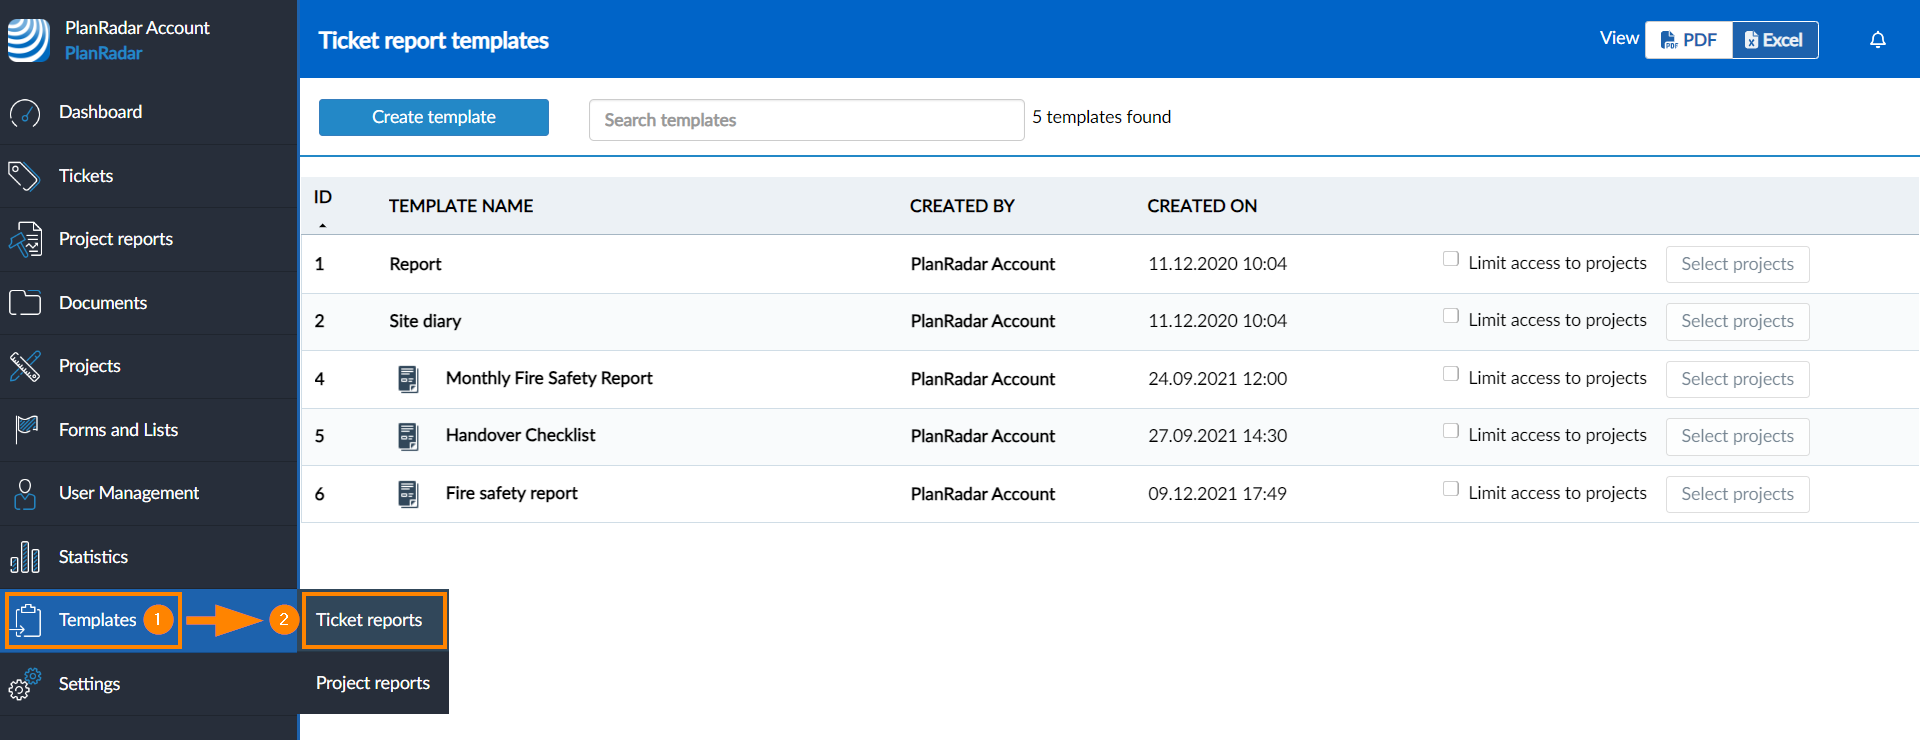1920x740 pixels.
Task: Choose Project reports in Templates submenu
Action: 373,683
